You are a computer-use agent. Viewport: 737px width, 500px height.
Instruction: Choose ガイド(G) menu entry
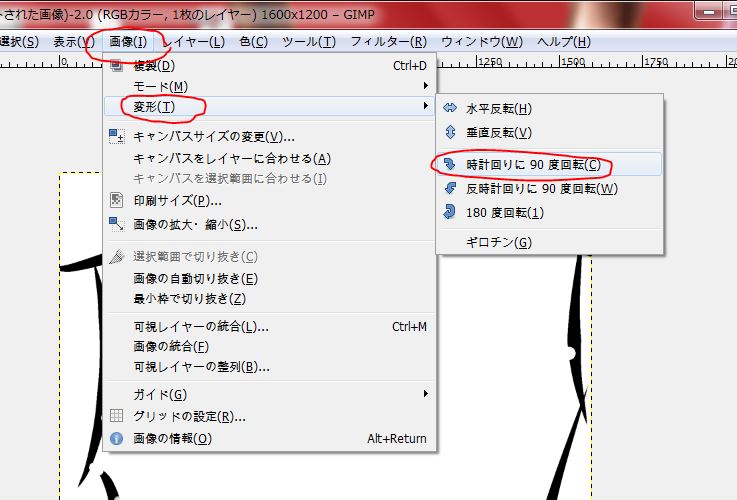(269, 394)
